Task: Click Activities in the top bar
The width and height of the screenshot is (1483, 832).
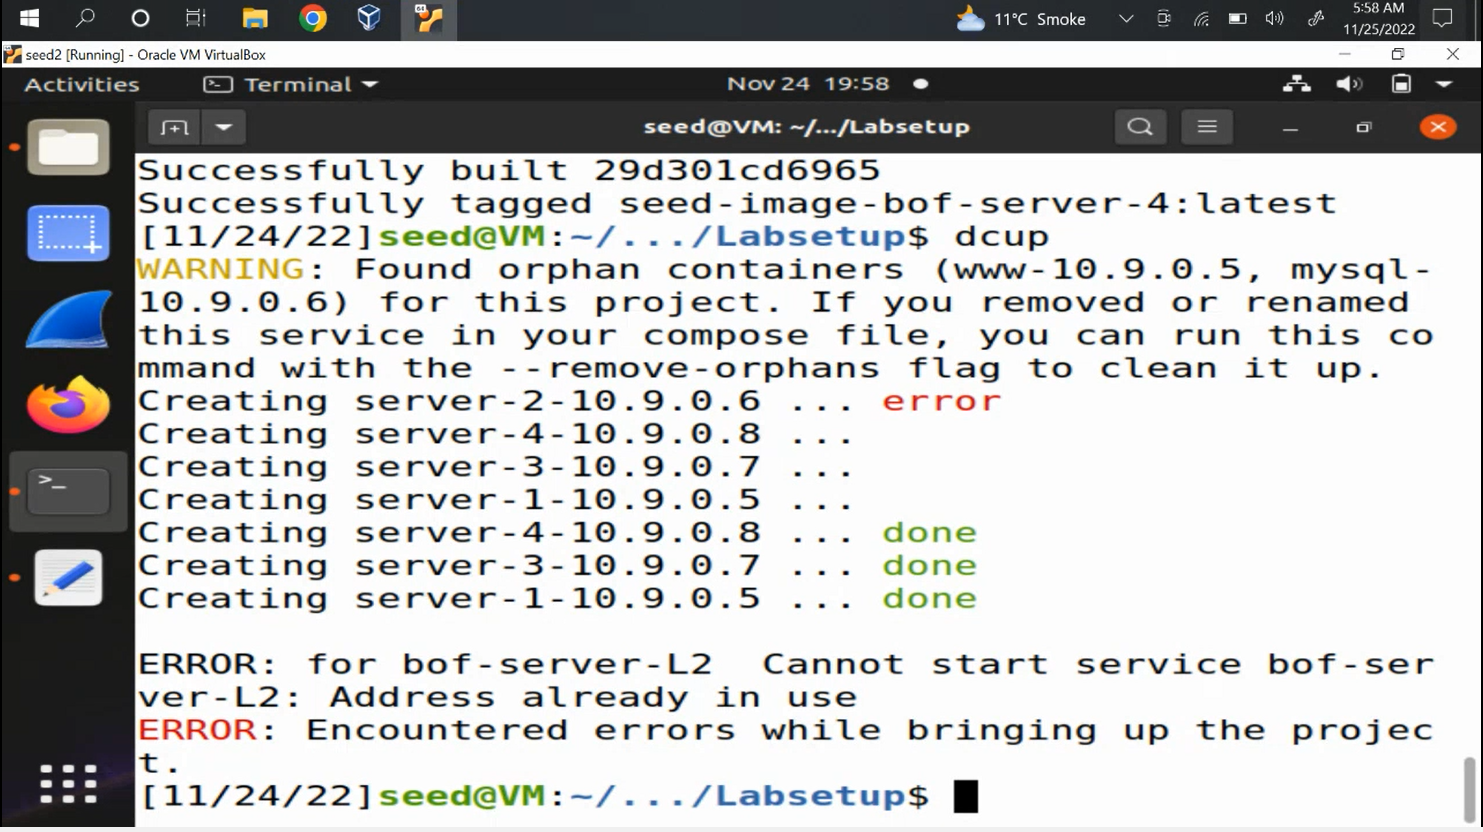Action: point(80,84)
